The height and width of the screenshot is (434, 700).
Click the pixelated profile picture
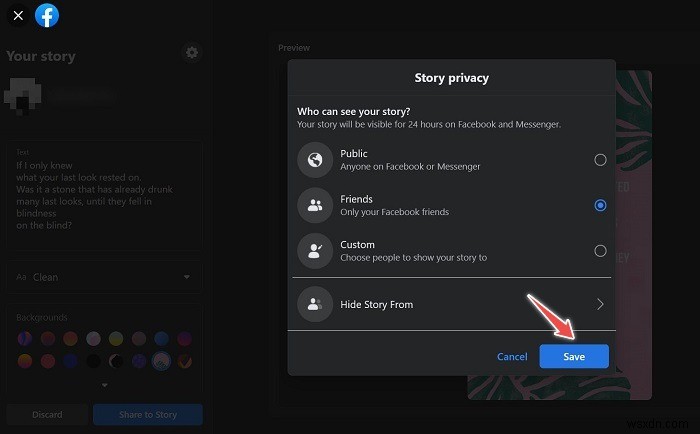coord(23,96)
